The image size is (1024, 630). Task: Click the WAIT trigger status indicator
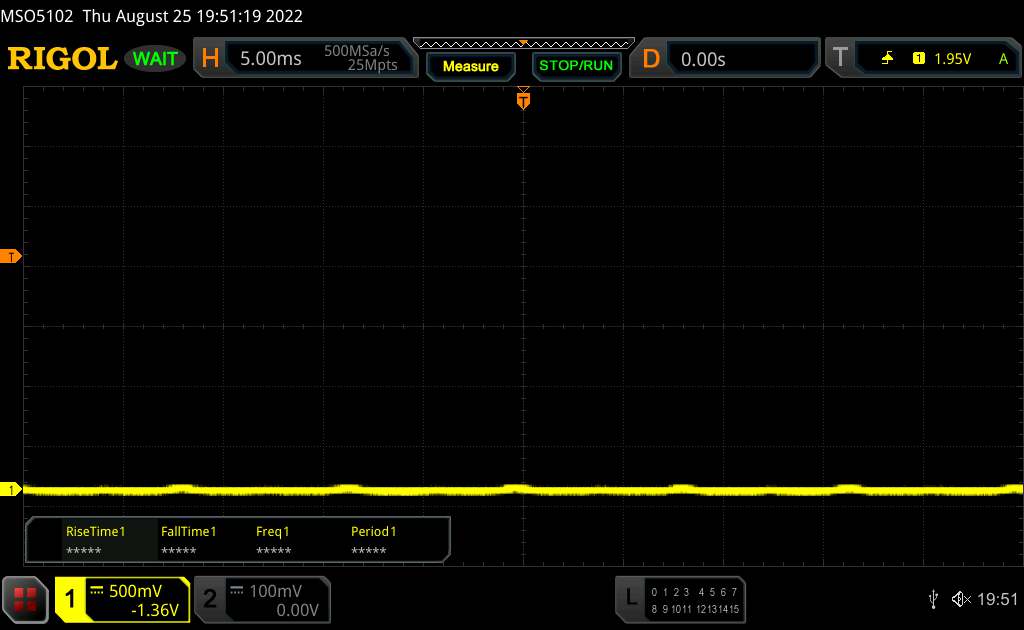[155, 59]
